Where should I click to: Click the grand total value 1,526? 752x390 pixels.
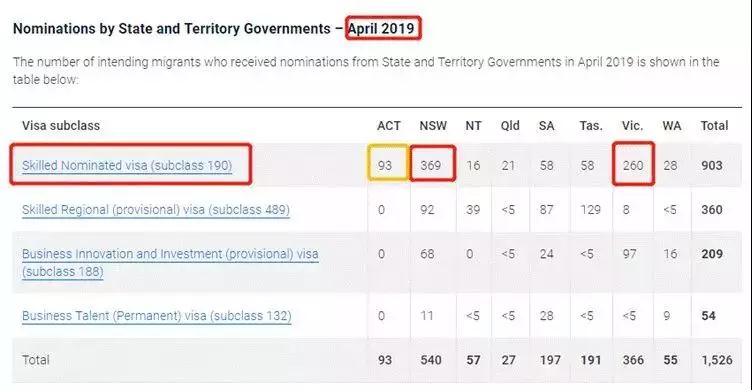(x=717, y=360)
